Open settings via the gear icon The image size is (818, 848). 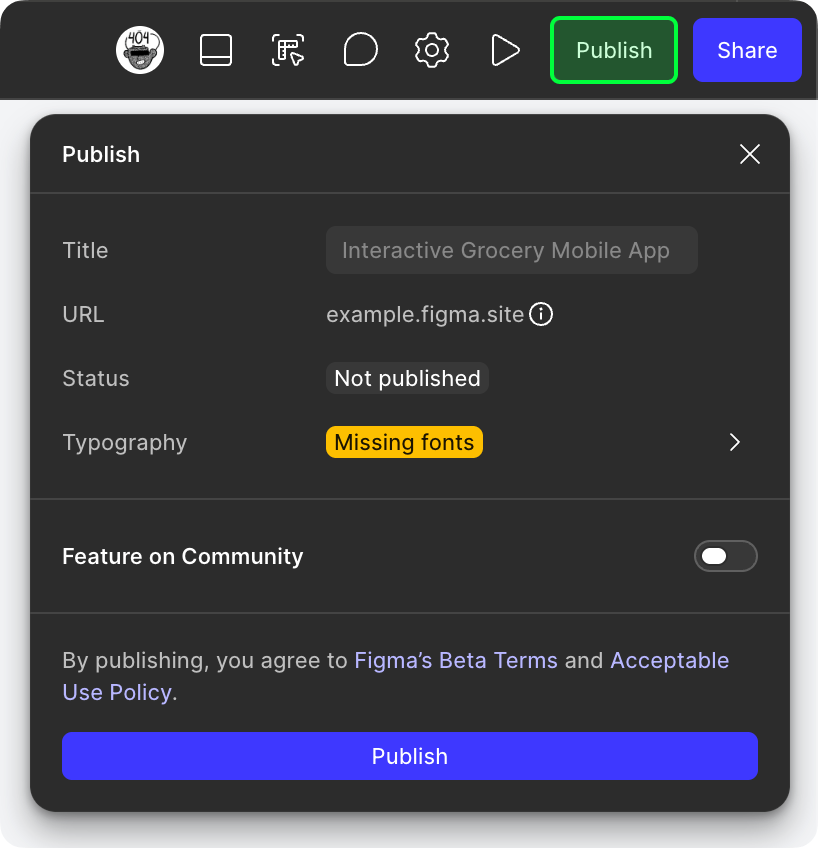[431, 50]
